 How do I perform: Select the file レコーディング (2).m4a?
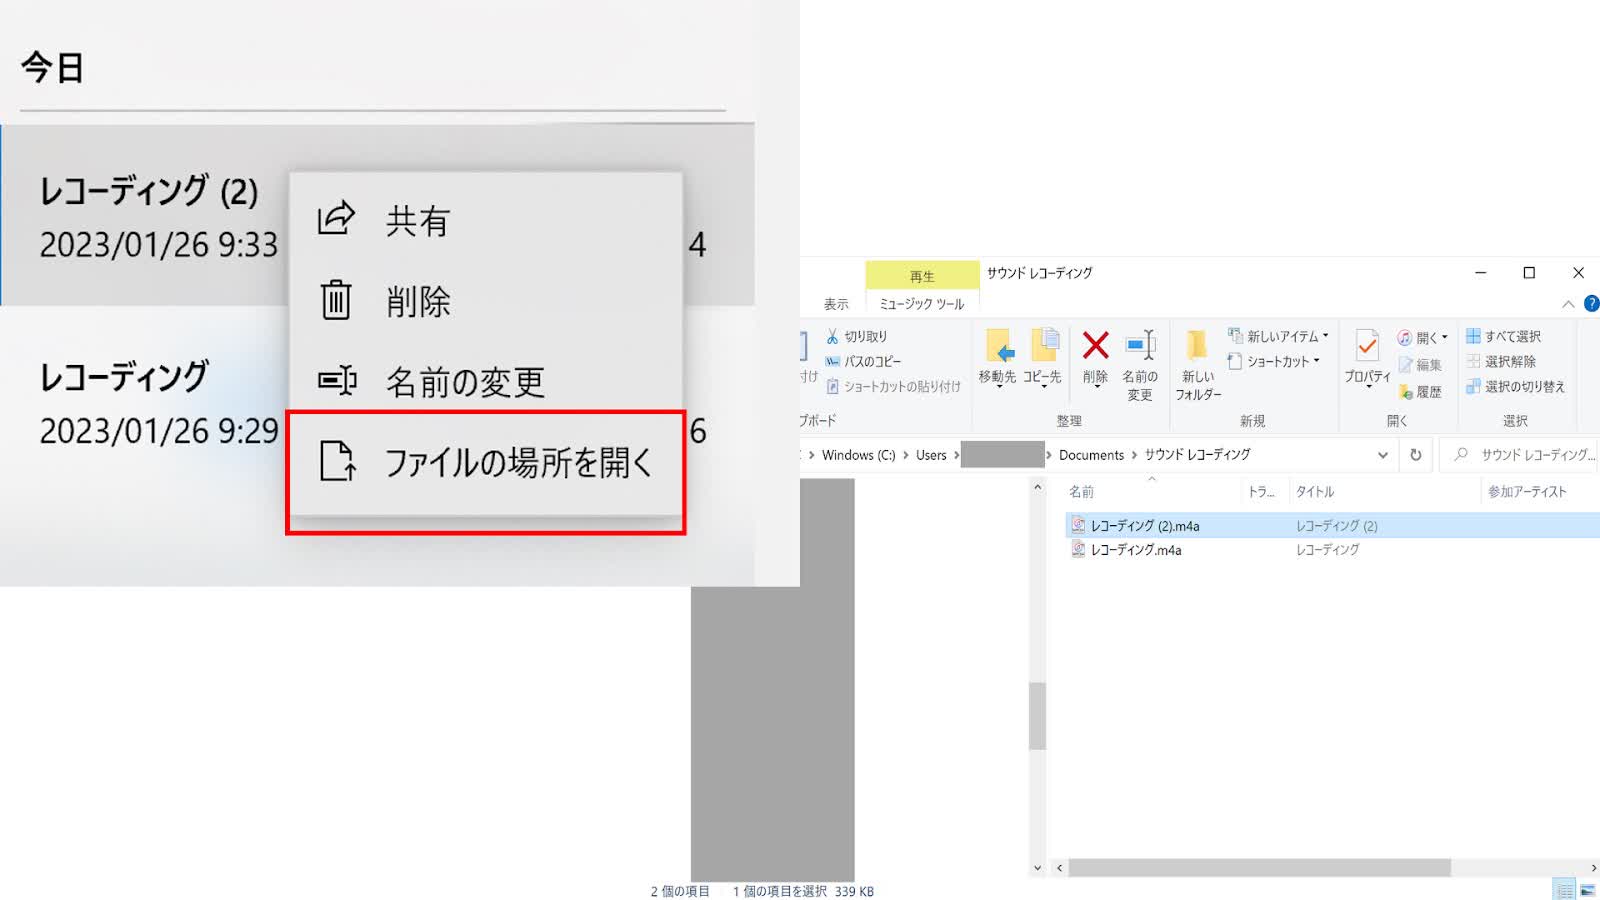pyautogui.click(x=1145, y=526)
